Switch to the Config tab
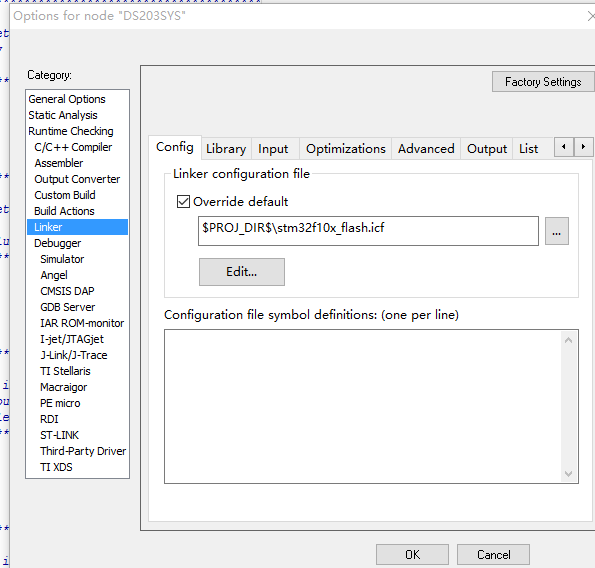The height and width of the screenshot is (568, 595). click(175, 147)
